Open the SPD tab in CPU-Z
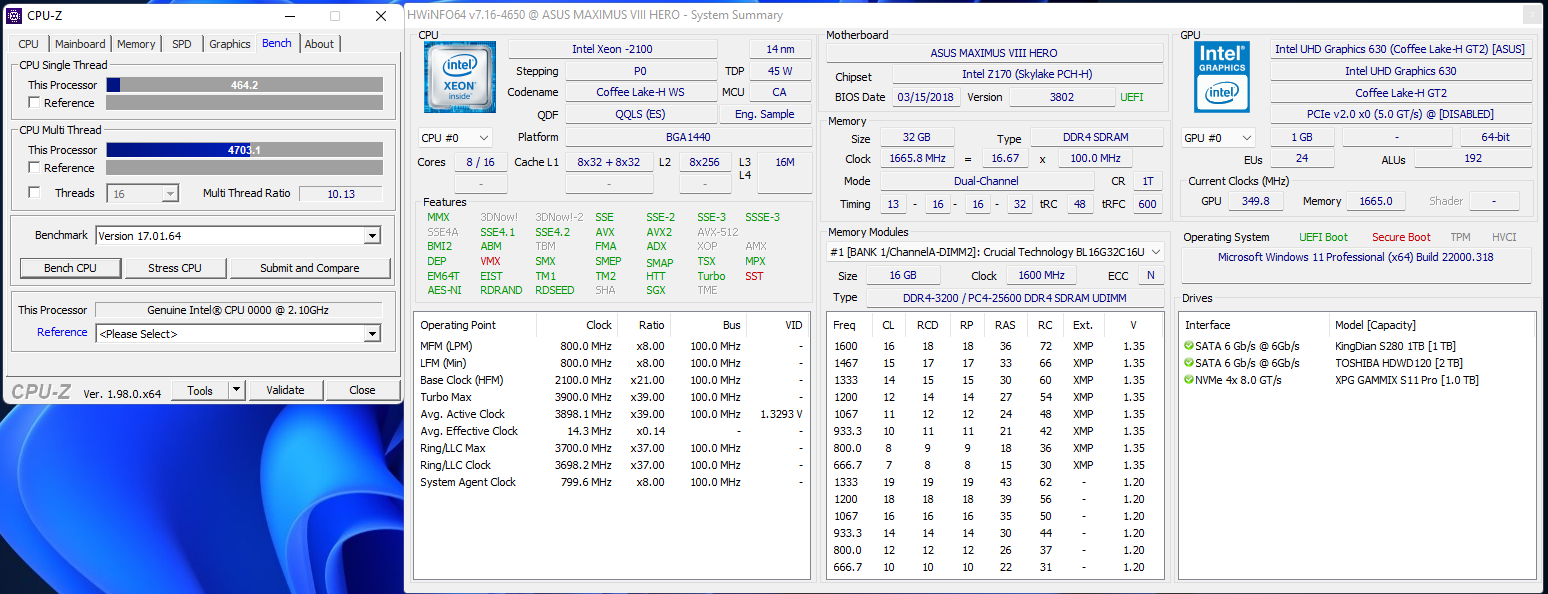This screenshot has width=1548, height=594. (x=181, y=44)
